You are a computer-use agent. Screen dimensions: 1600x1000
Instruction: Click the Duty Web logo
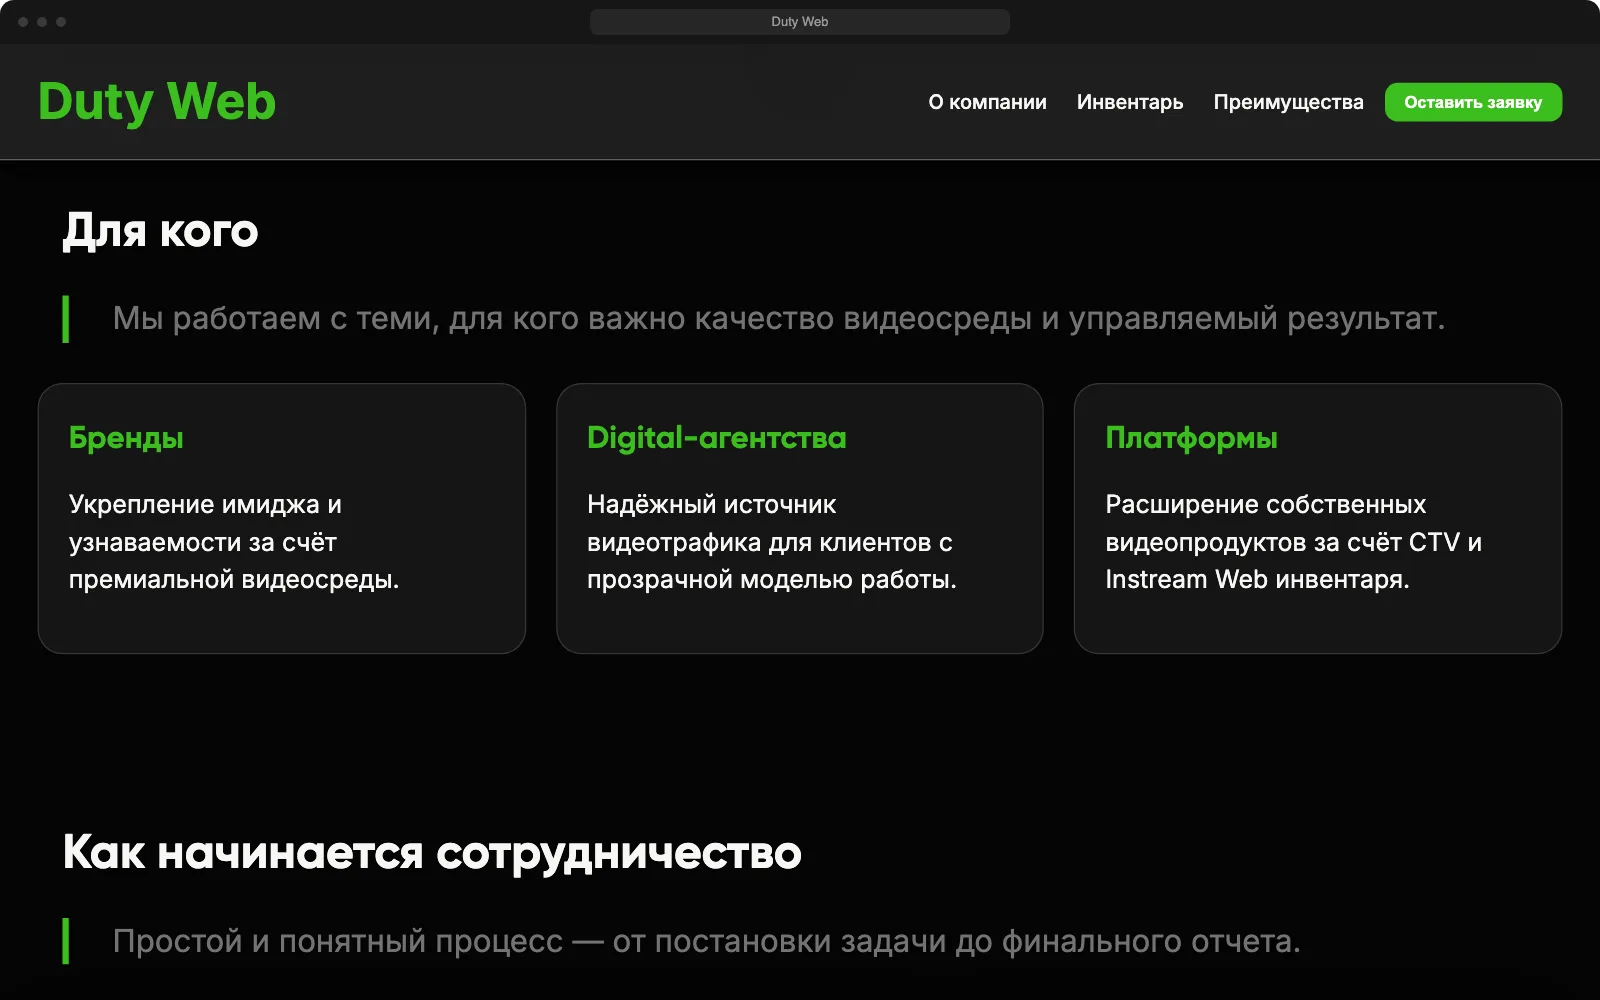coord(157,102)
